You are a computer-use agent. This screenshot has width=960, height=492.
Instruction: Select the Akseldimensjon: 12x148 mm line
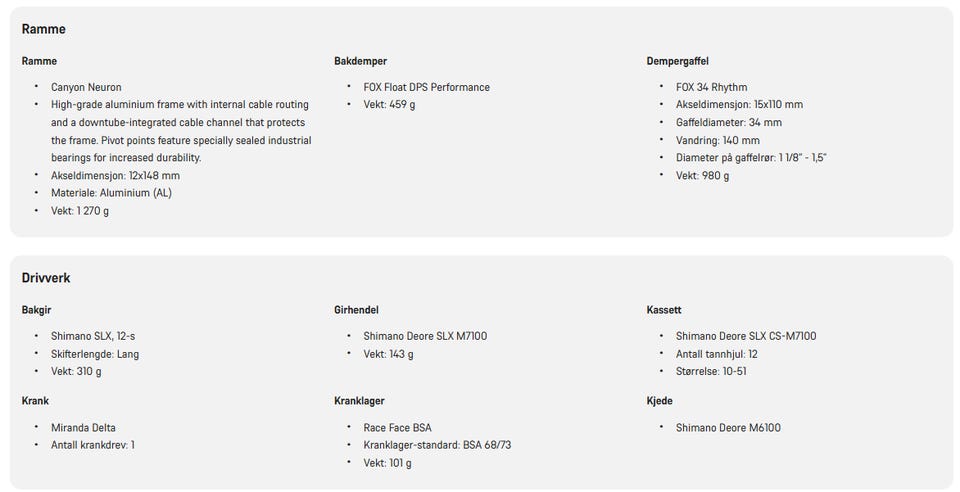click(115, 175)
